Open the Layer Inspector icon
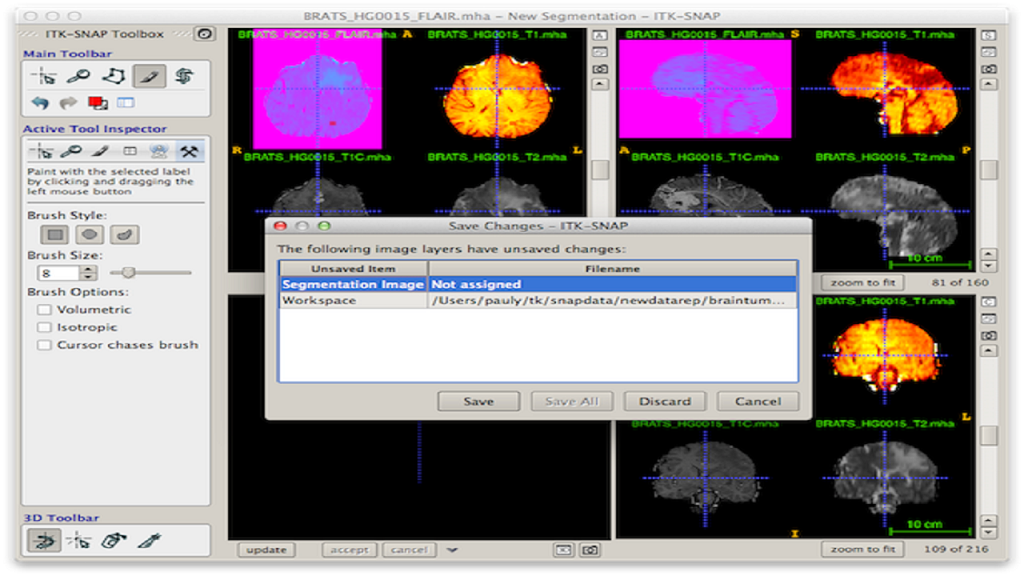 coord(125,102)
